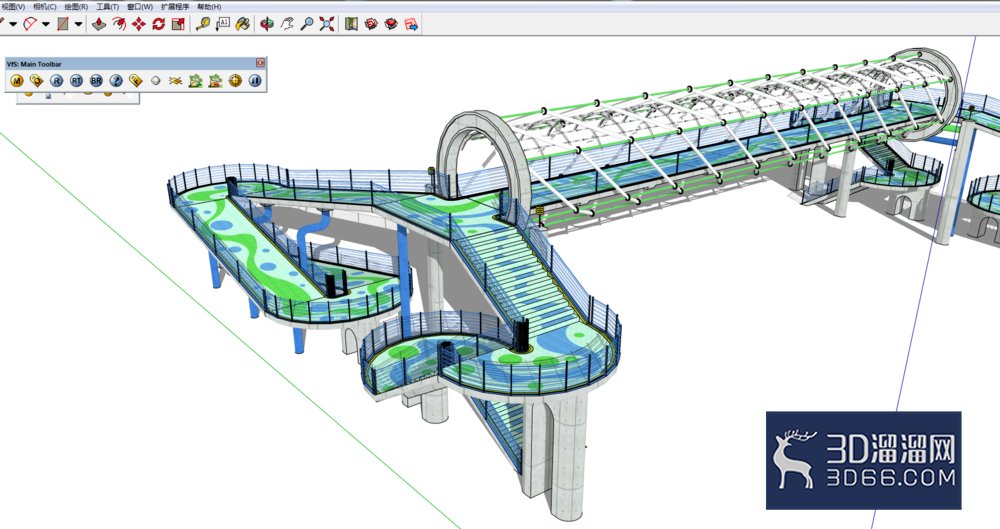The width and height of the screenshot is (1000, 529).
Task: Expand the line tool dropdown arrow
Action: (12, 24)
